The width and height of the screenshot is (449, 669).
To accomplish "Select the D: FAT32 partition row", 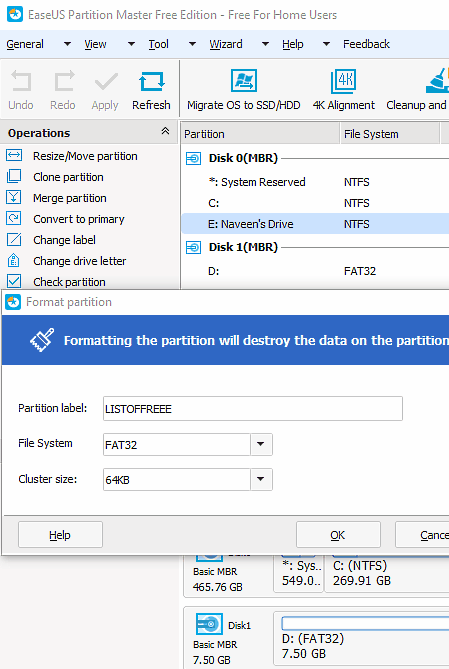I will pos(315,271).
